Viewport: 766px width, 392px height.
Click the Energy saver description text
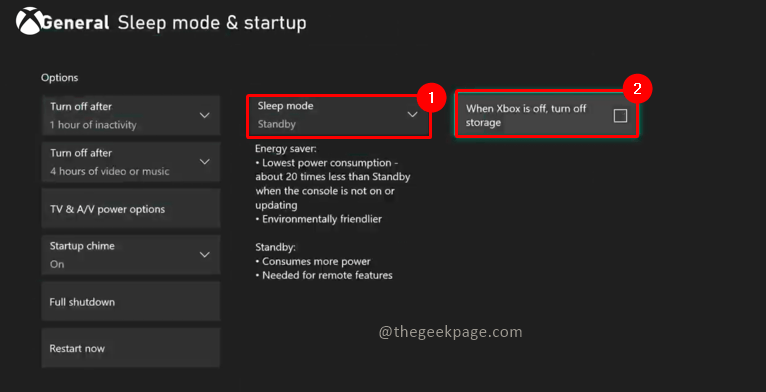(x=333, y=183)
